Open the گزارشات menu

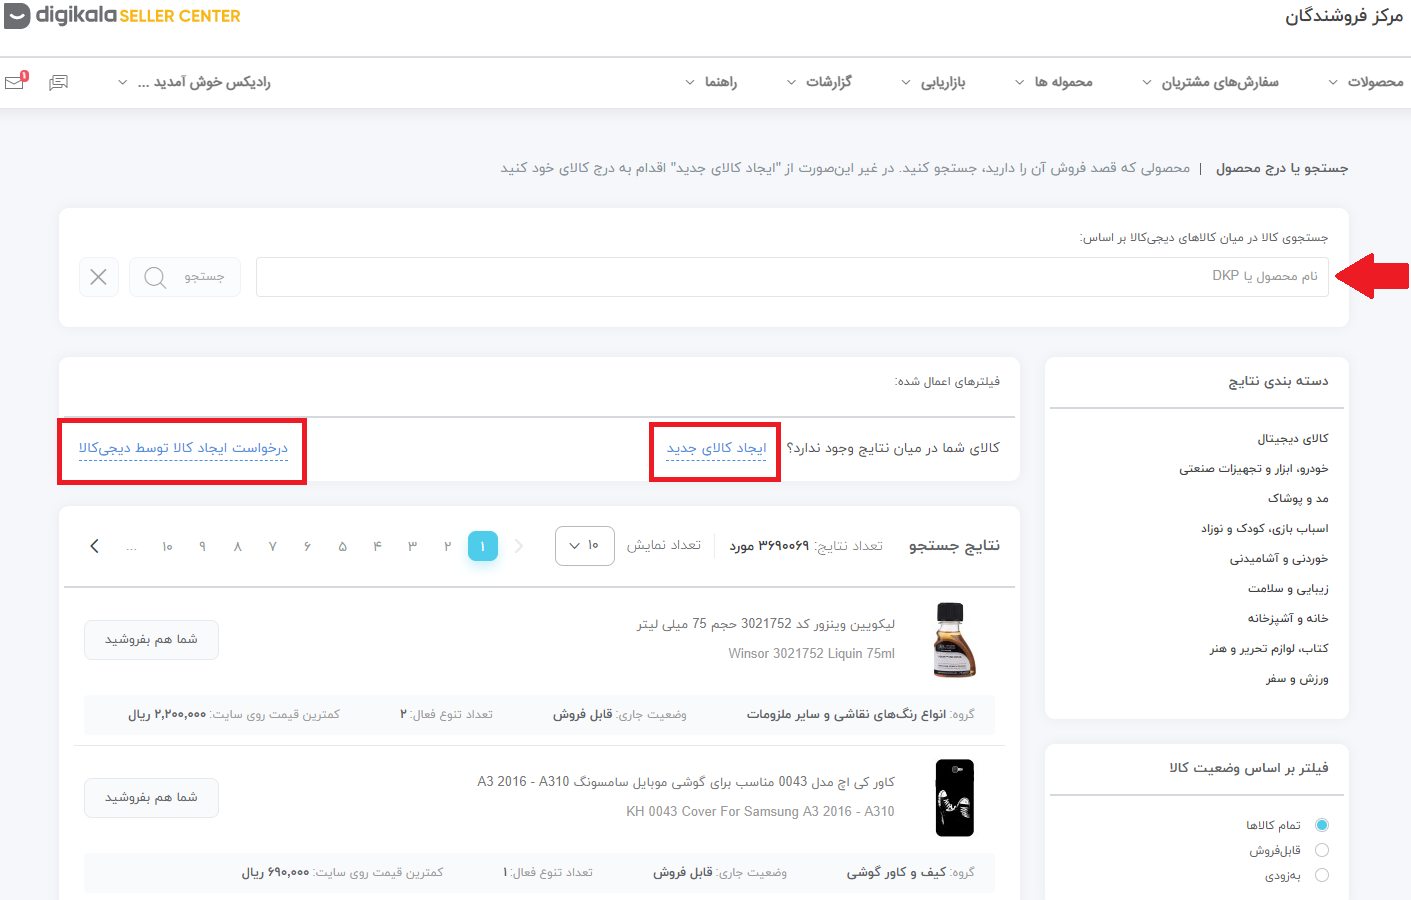point(819,82)
